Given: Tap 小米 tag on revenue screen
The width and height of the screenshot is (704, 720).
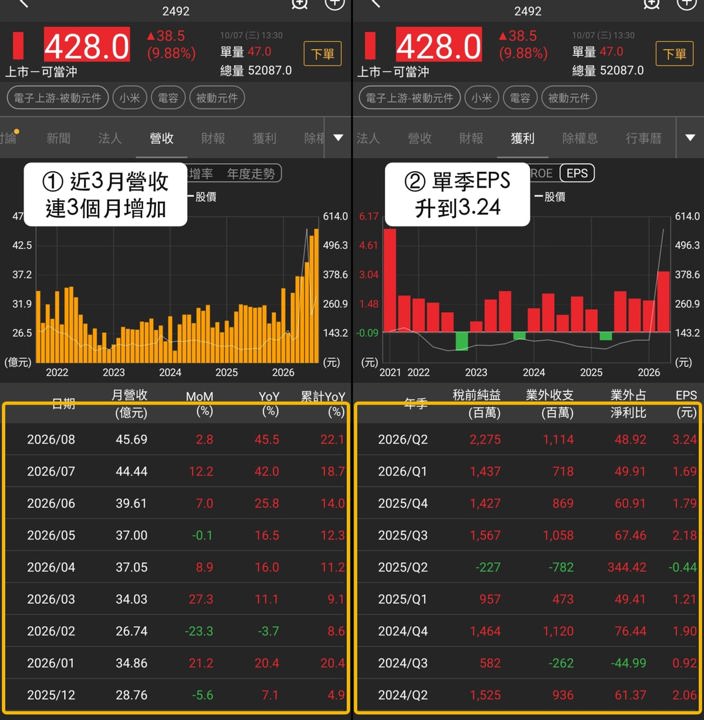Looking at the screenshot, I should click(x=130, y=98).
